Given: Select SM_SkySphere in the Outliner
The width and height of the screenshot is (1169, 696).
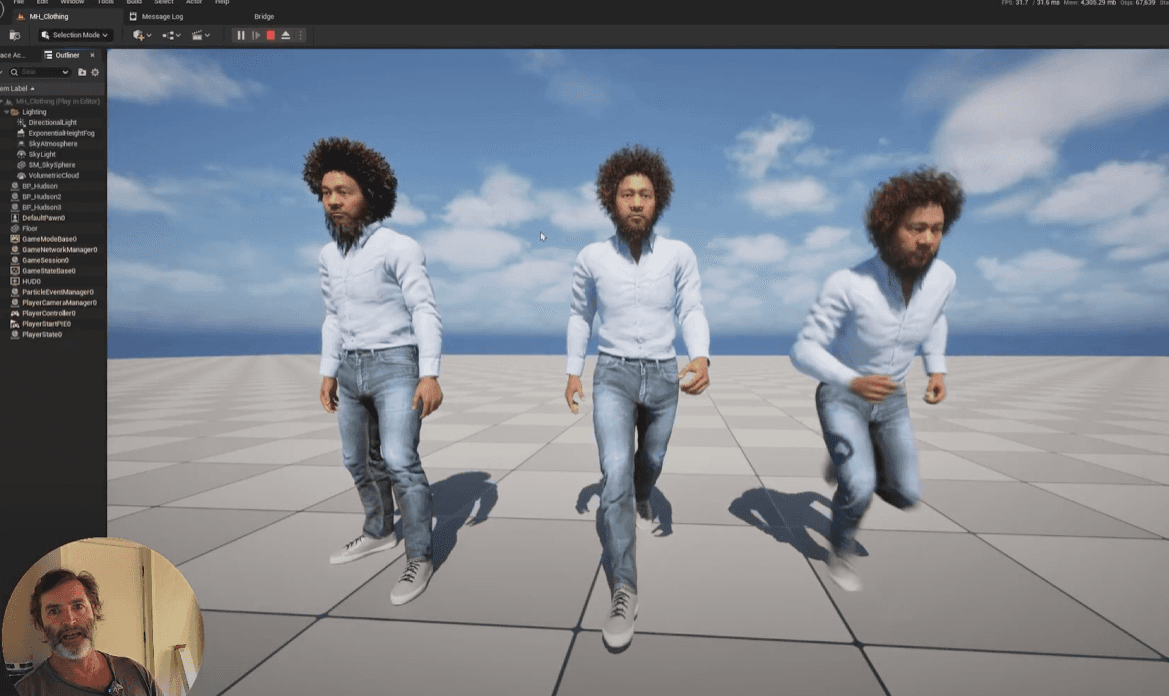Looking at the screenshot, I should (x=53, y=165).
